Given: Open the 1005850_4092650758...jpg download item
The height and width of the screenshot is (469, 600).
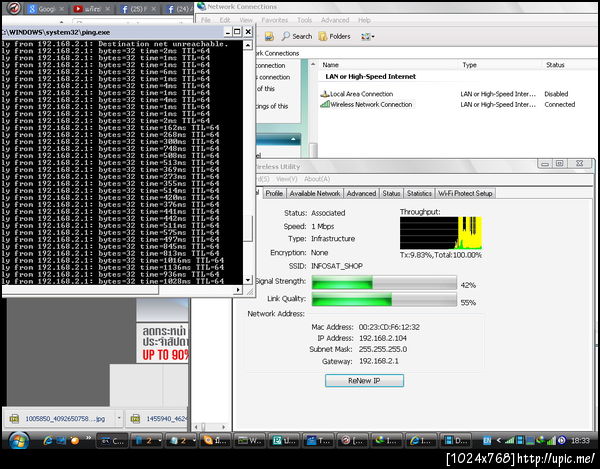Looking at the screenshot, I should click(61, 419).
